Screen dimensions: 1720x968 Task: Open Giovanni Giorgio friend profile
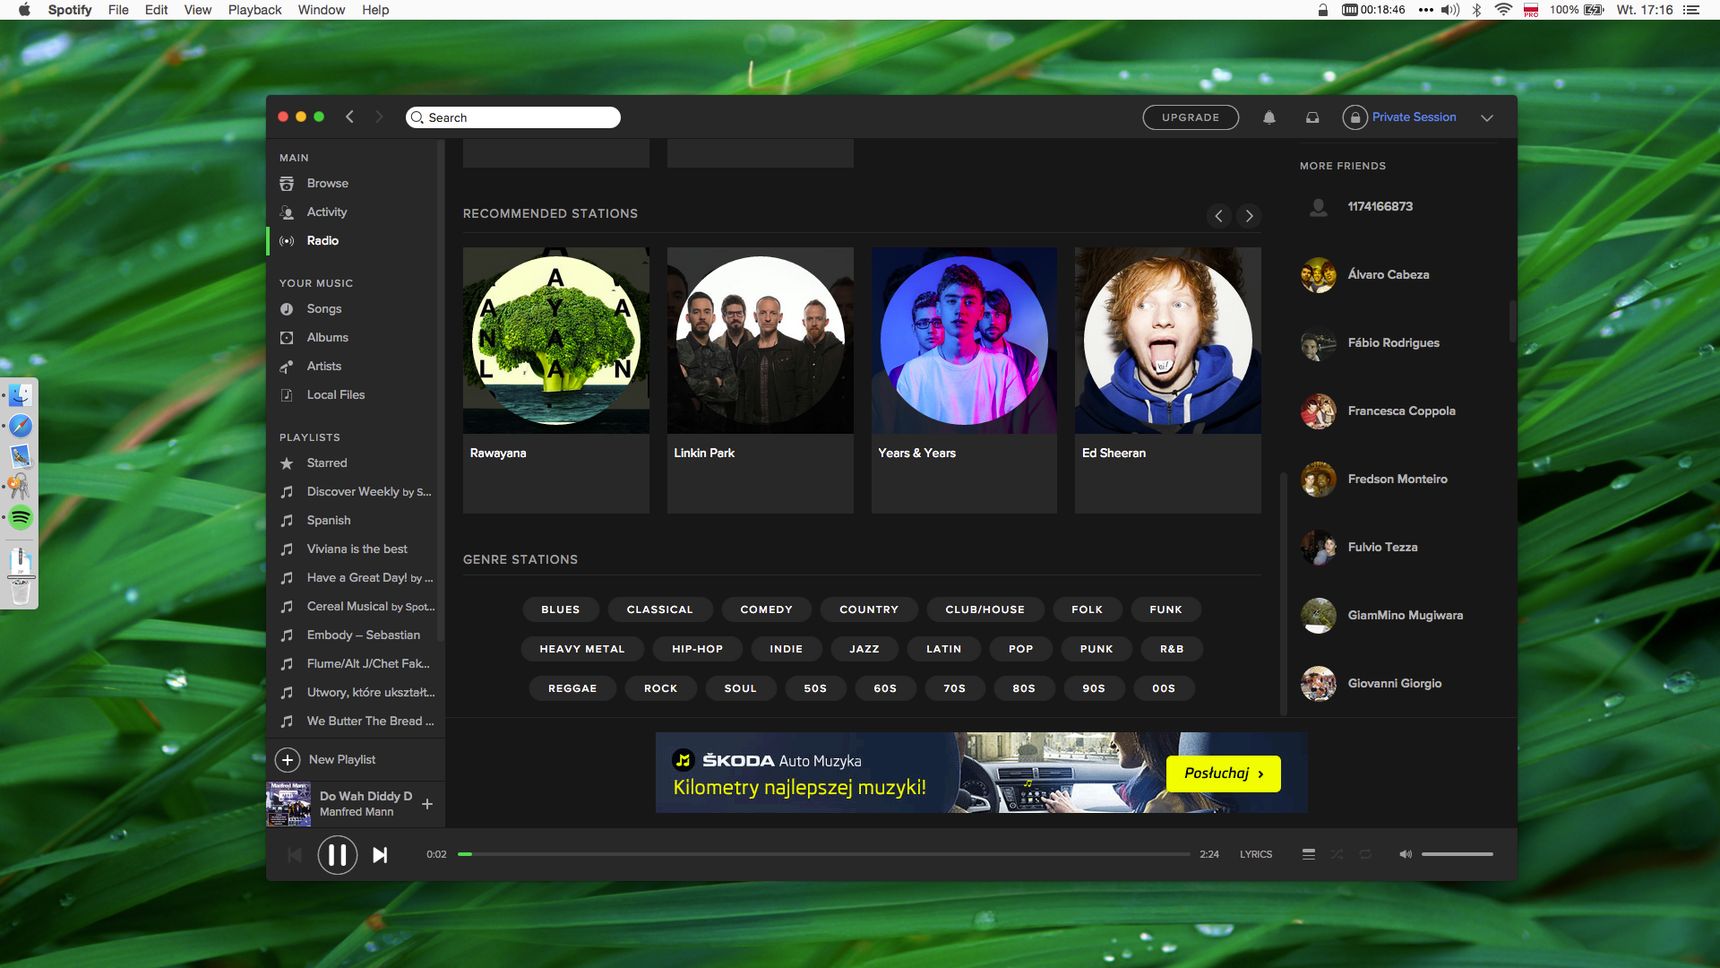[1394, 684]
